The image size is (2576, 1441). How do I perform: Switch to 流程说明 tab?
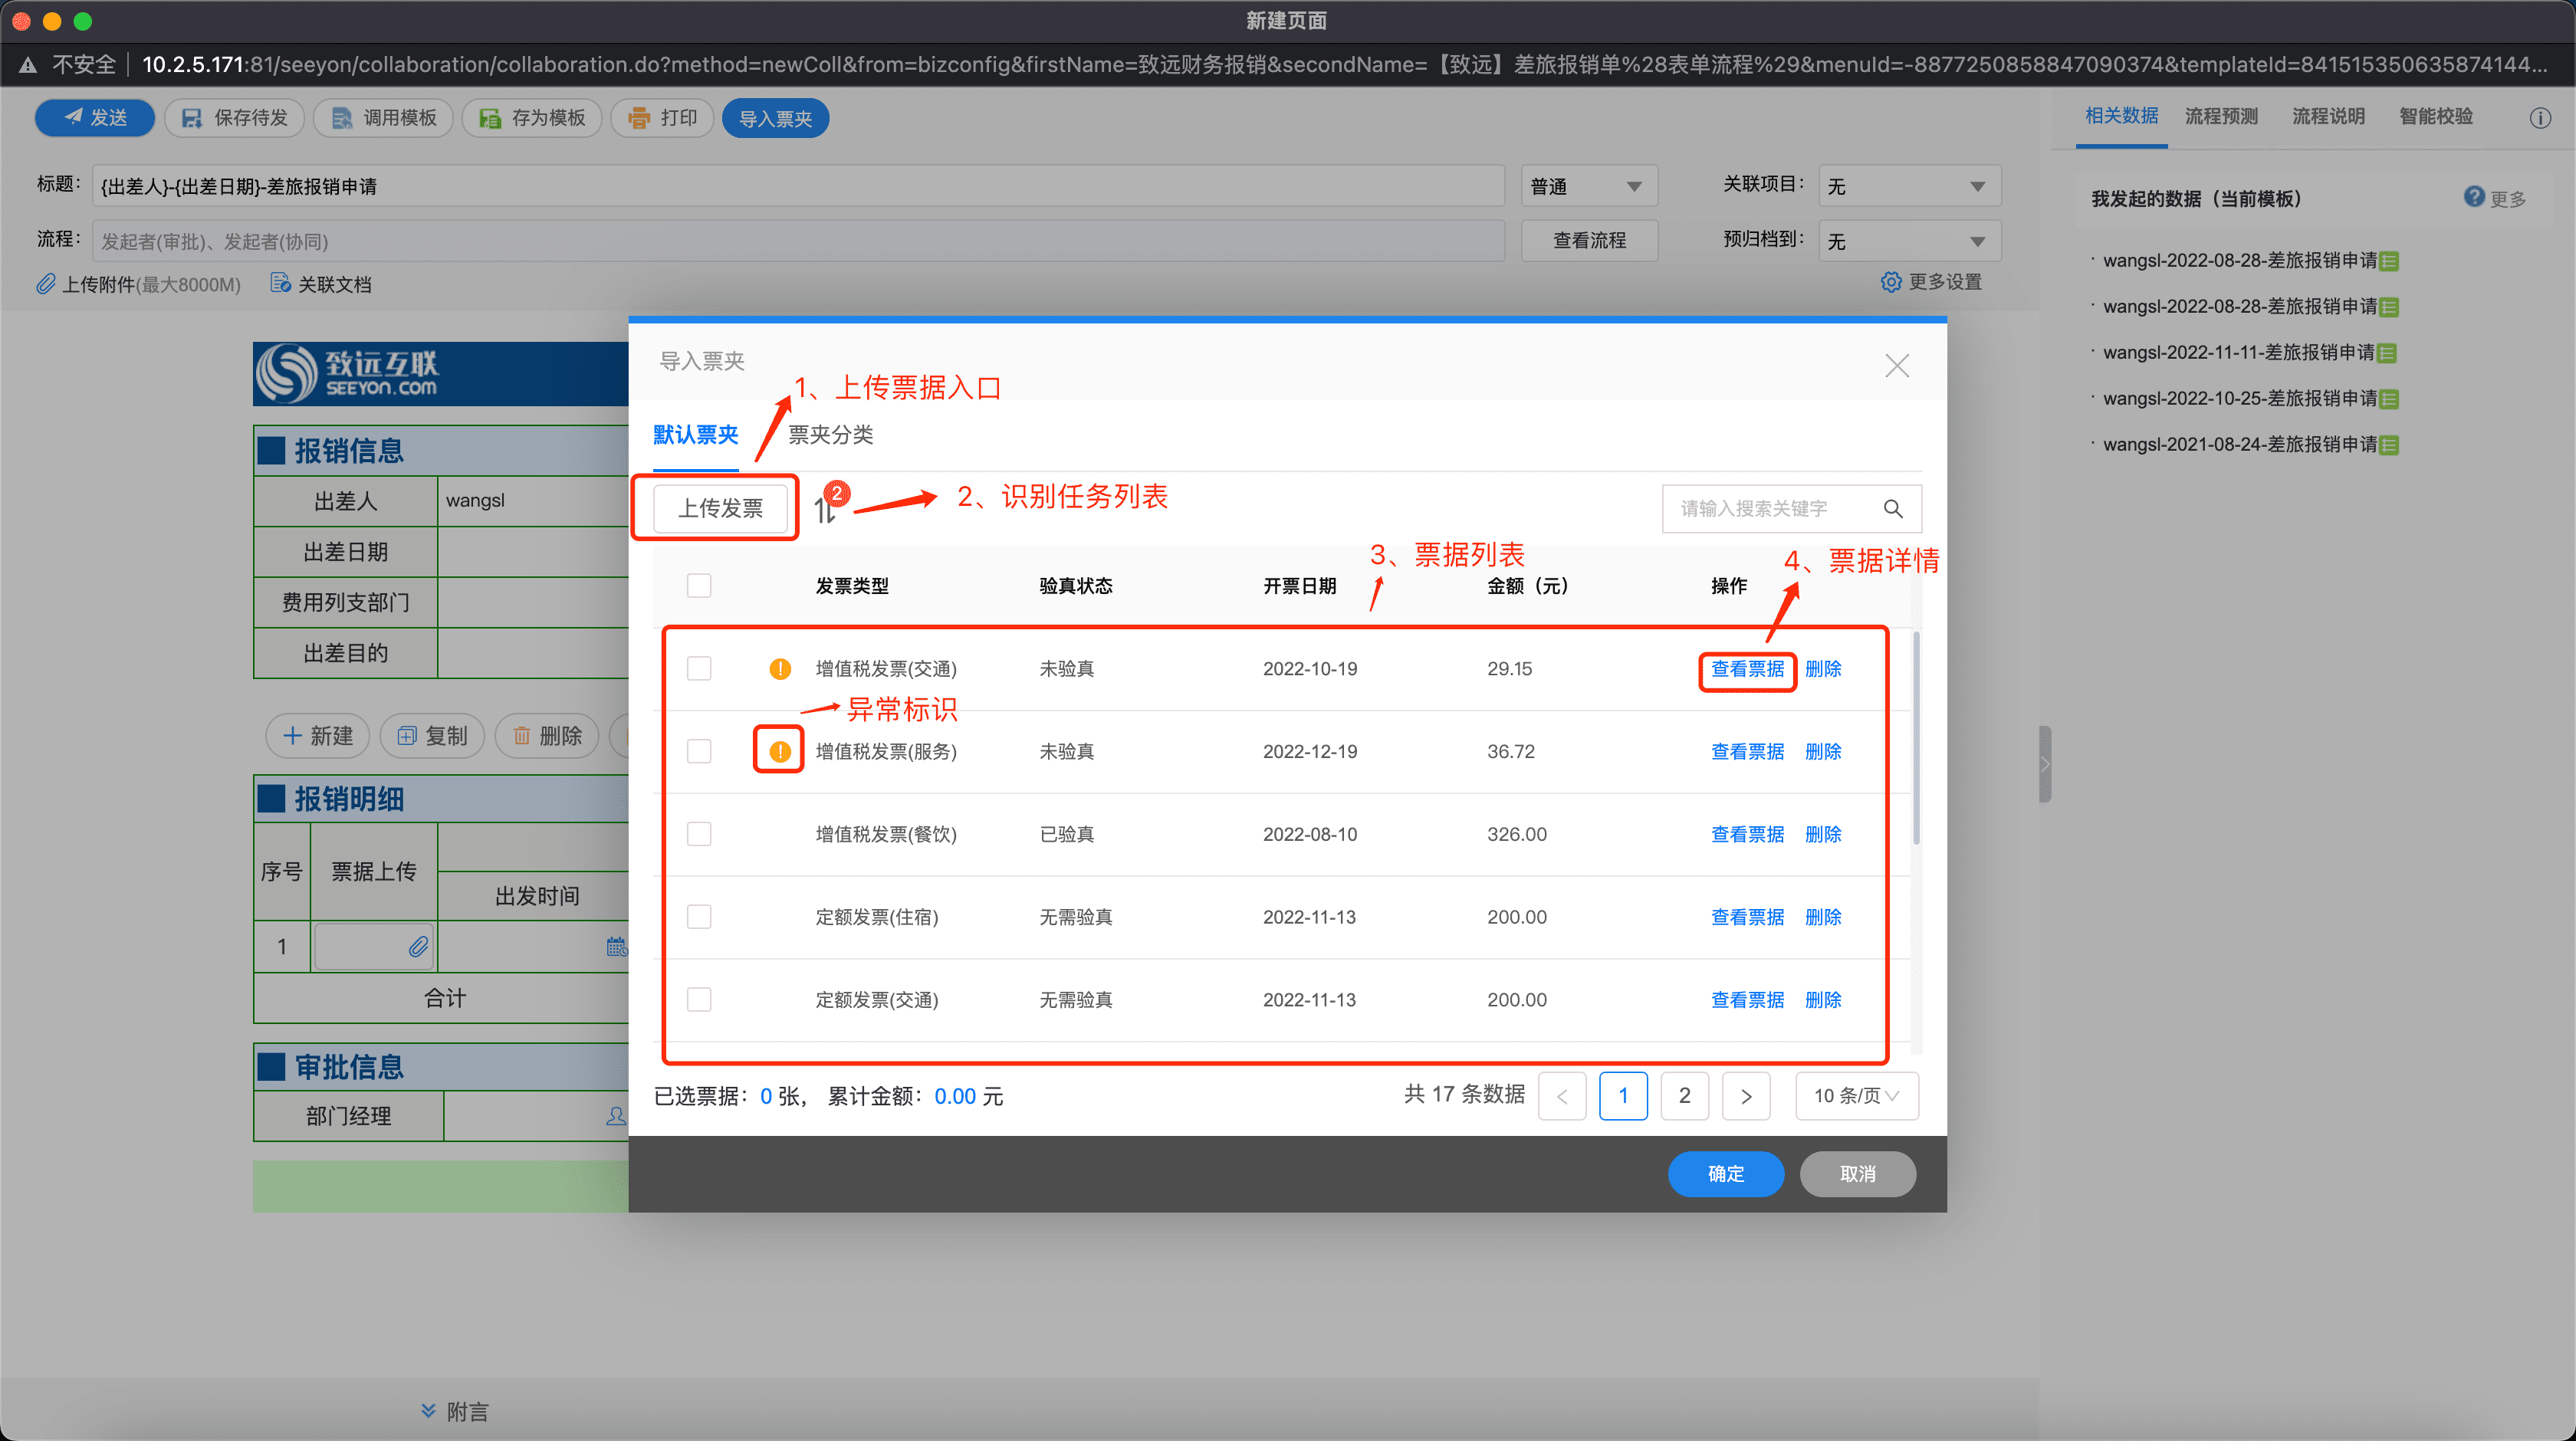pos(2328,116)
